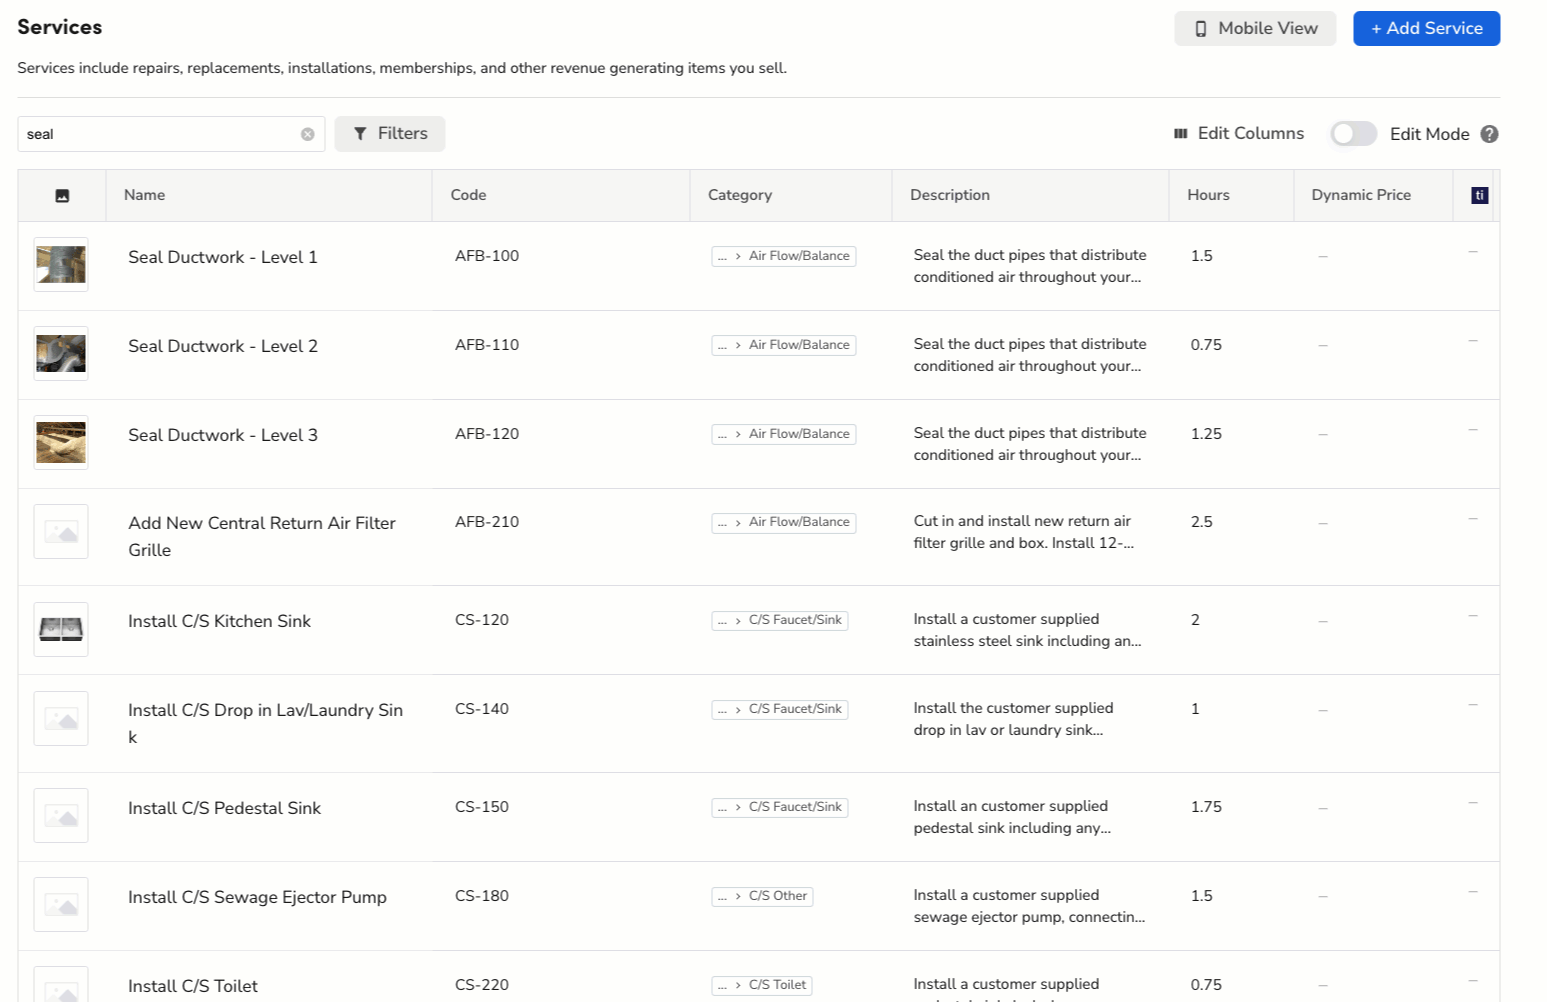The image size is (1547, 1002).
Task: Sort by the Hours column header
Action: (1208, 195)
